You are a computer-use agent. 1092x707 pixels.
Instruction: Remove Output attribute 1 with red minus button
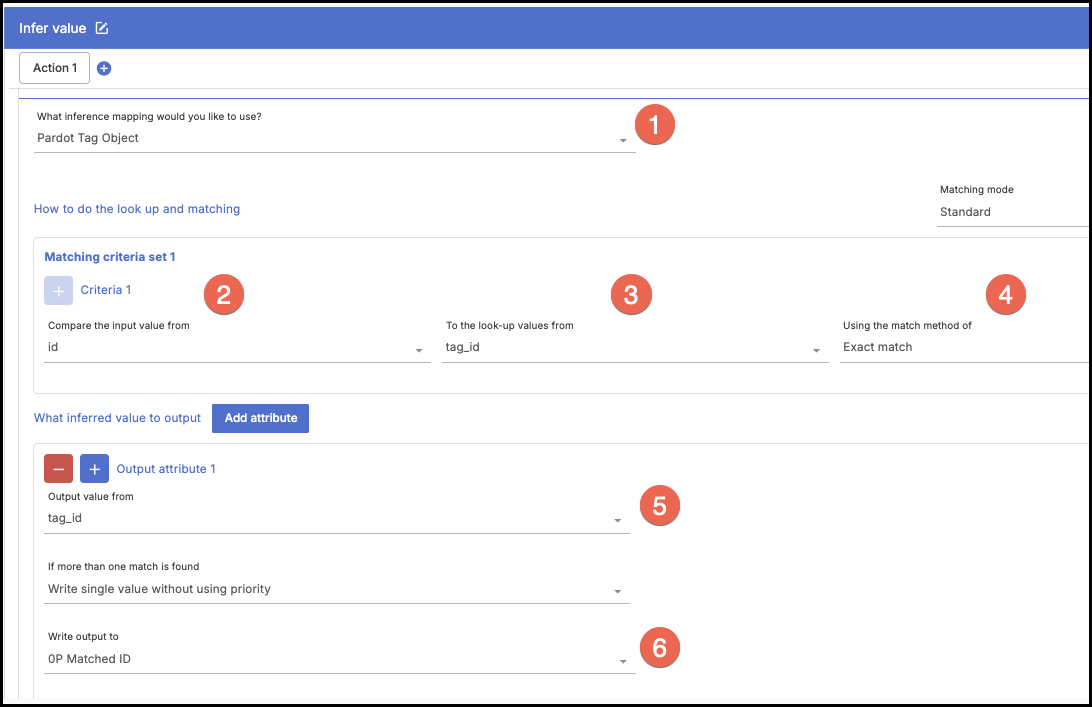[x=58, y=468]
